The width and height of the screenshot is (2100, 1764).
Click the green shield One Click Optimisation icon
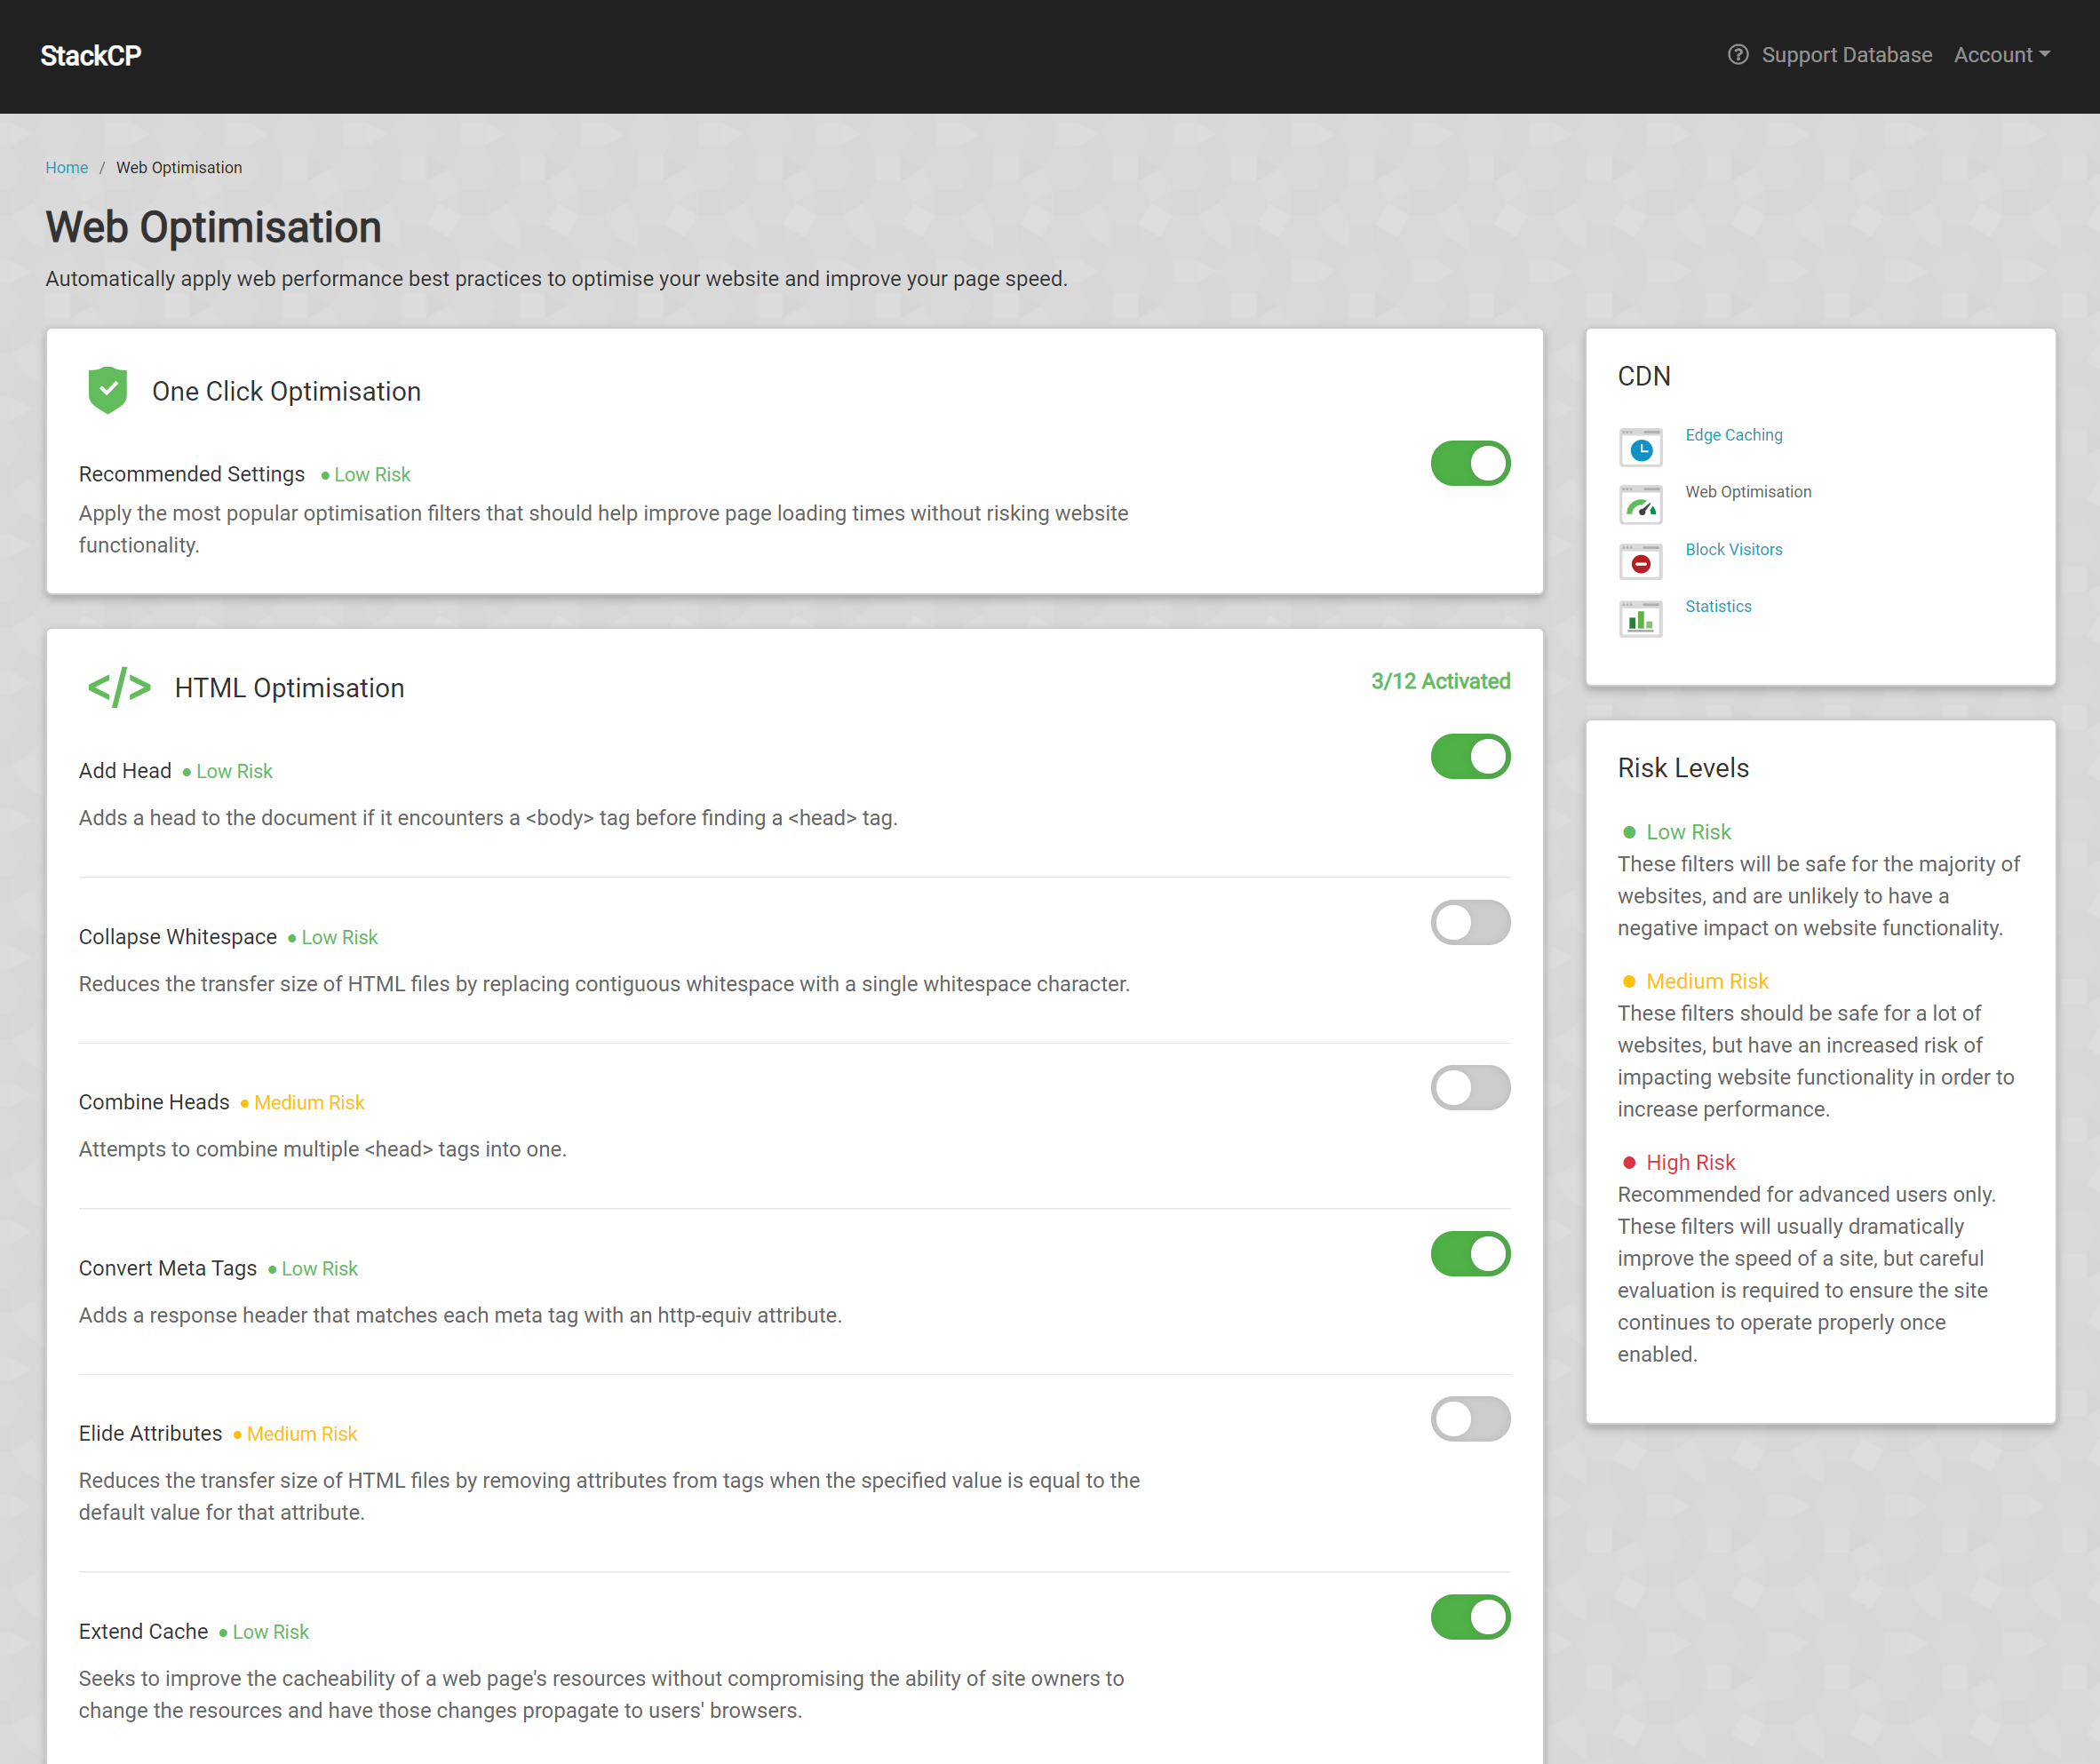[108, 390]
